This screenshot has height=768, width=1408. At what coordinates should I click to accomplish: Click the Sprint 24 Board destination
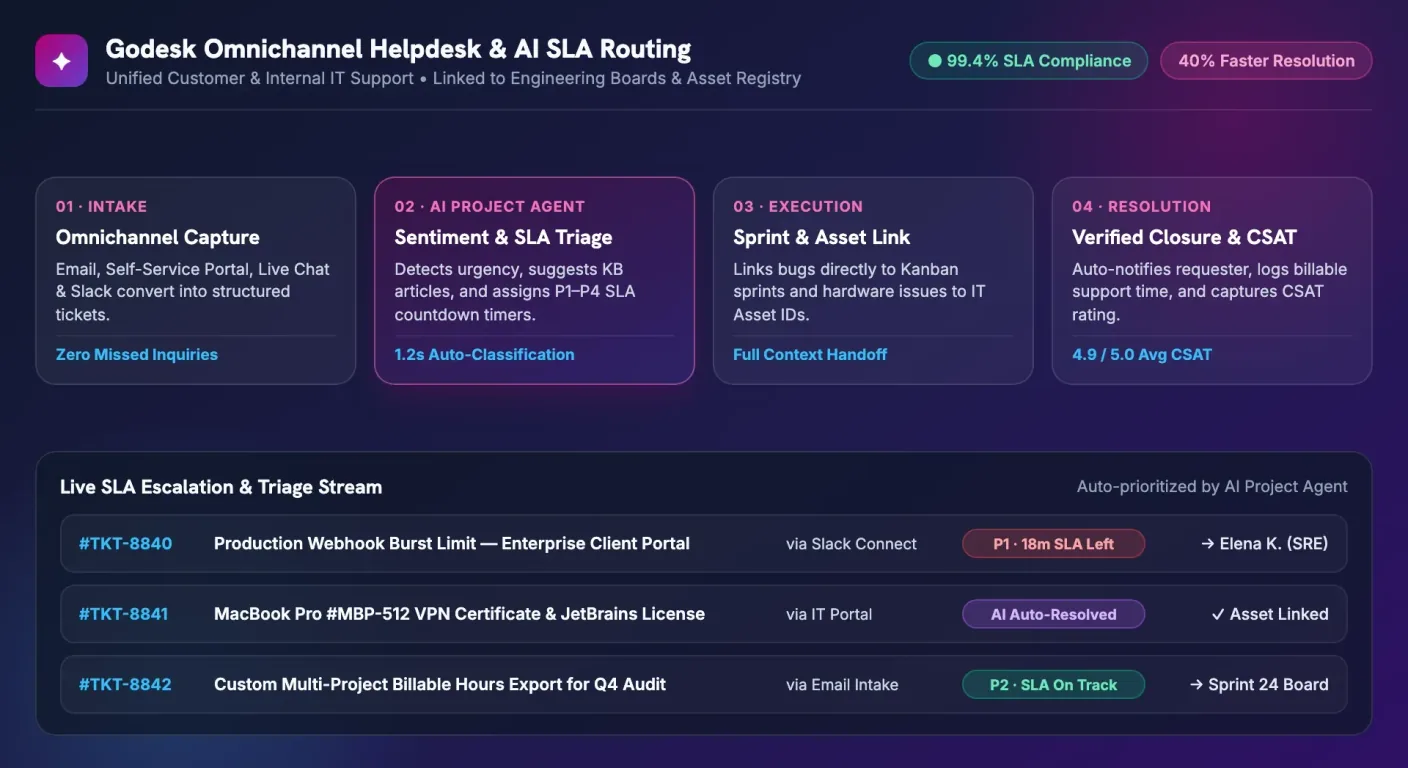[x=1259, y=685]
